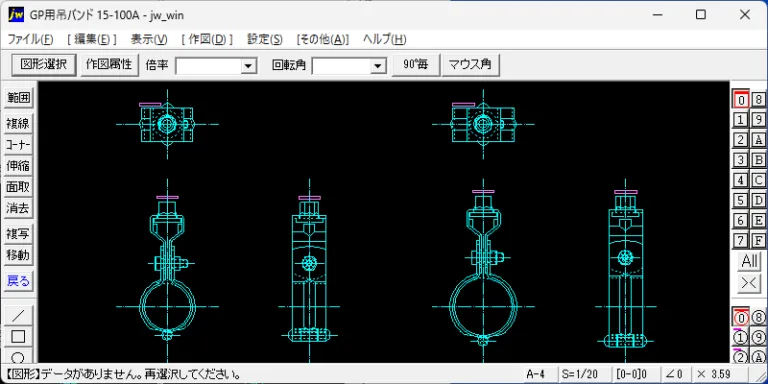Toggle layer F button

[758, 240]
